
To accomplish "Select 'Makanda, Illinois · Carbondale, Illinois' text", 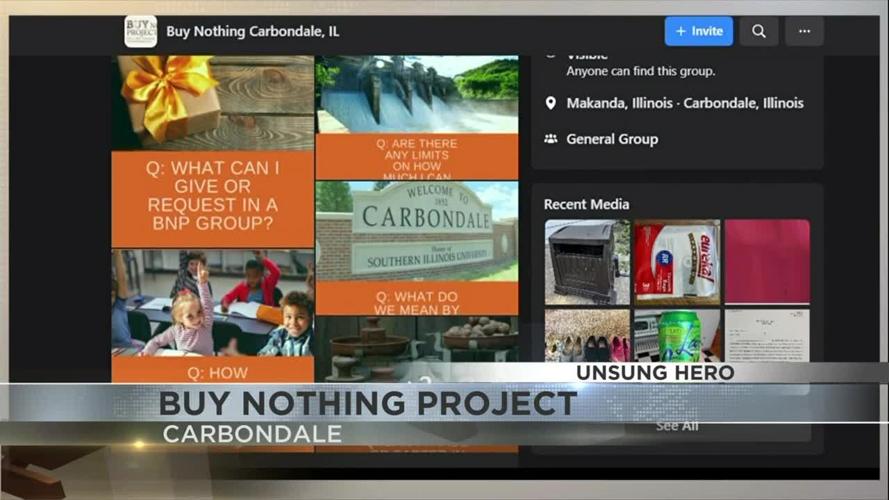I will [685, 103].
